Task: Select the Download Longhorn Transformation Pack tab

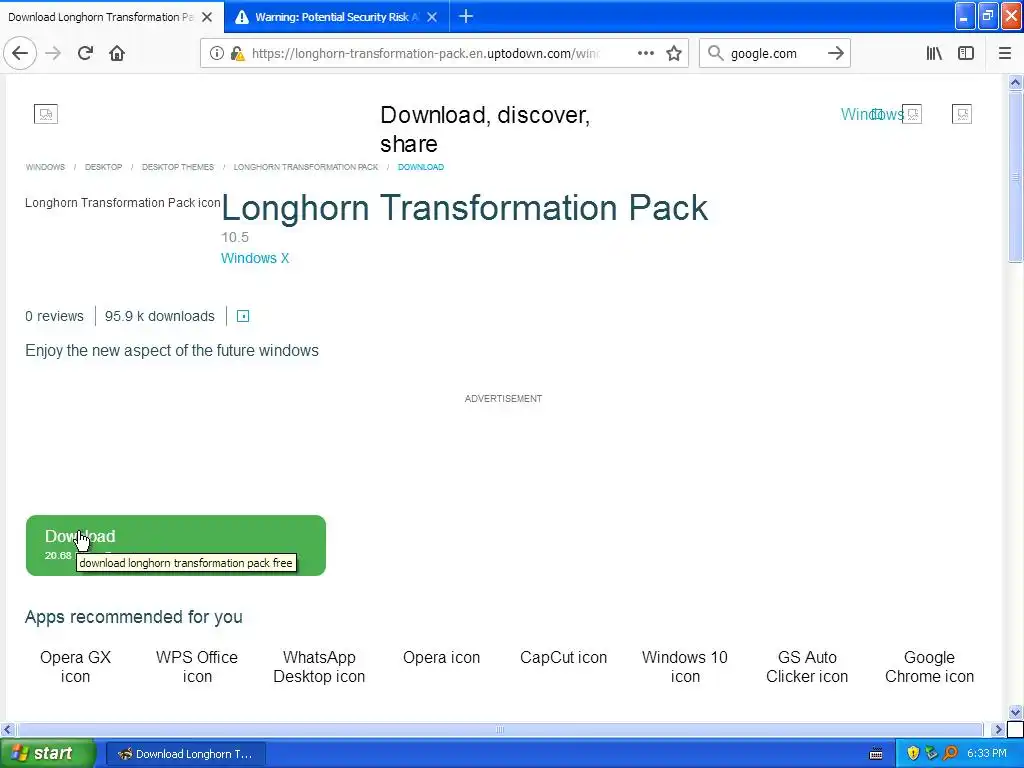Action: point(101,17)
